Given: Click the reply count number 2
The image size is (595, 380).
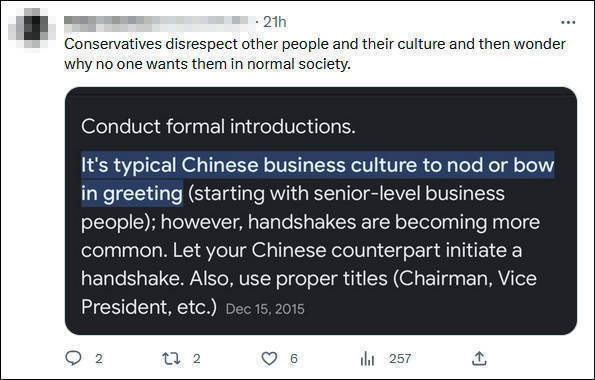Looking at the screenshot, I should (99, 359).
